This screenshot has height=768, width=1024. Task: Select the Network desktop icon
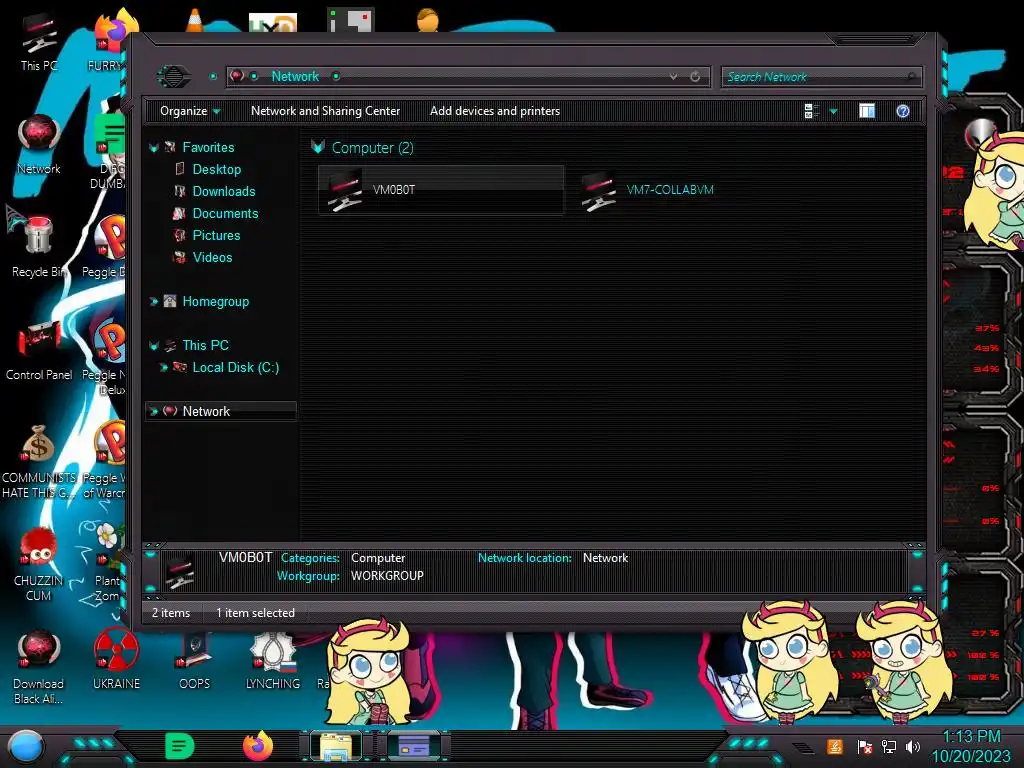point(39,145)
